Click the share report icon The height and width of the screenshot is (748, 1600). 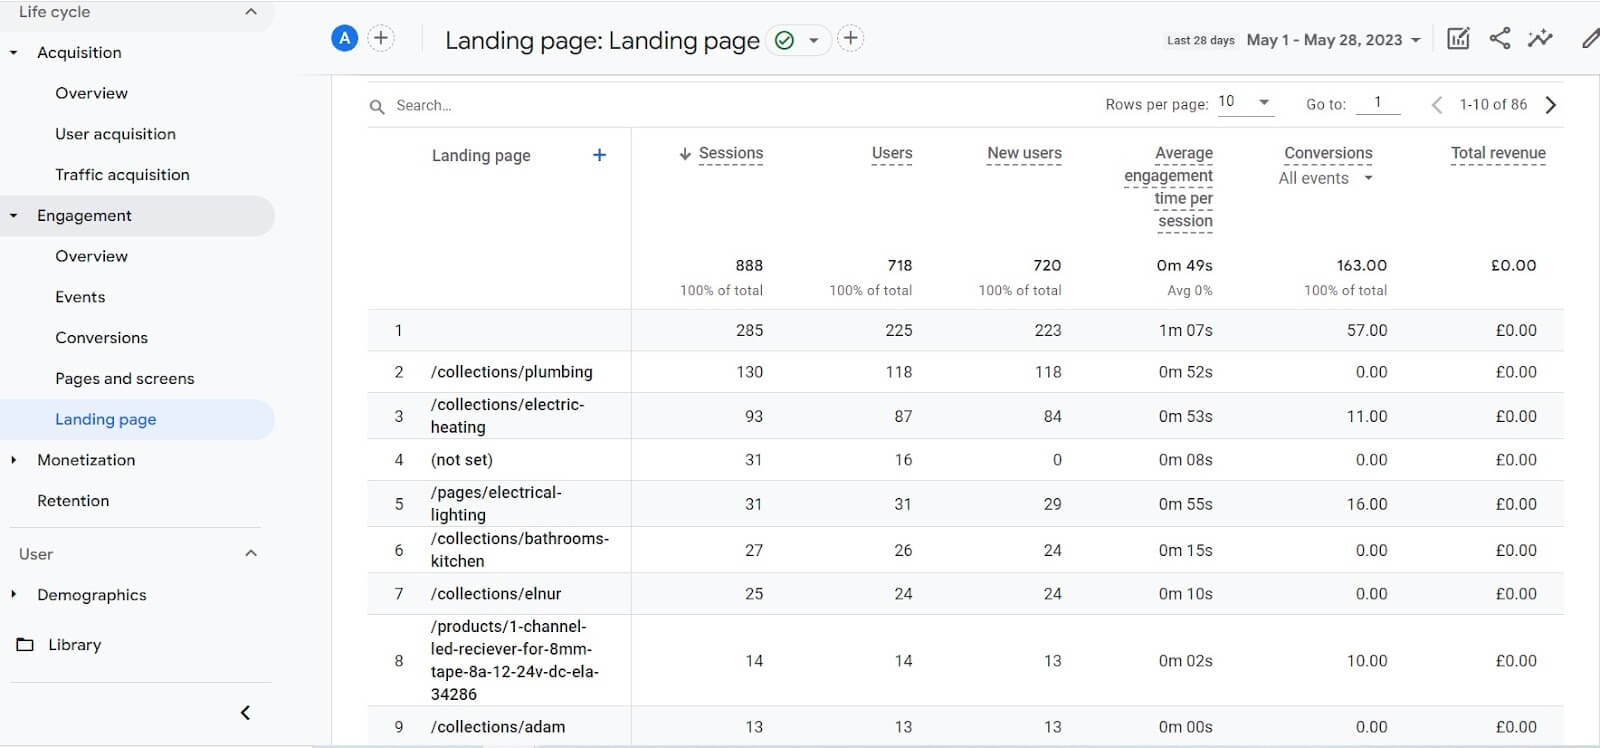coord(1499,39)
